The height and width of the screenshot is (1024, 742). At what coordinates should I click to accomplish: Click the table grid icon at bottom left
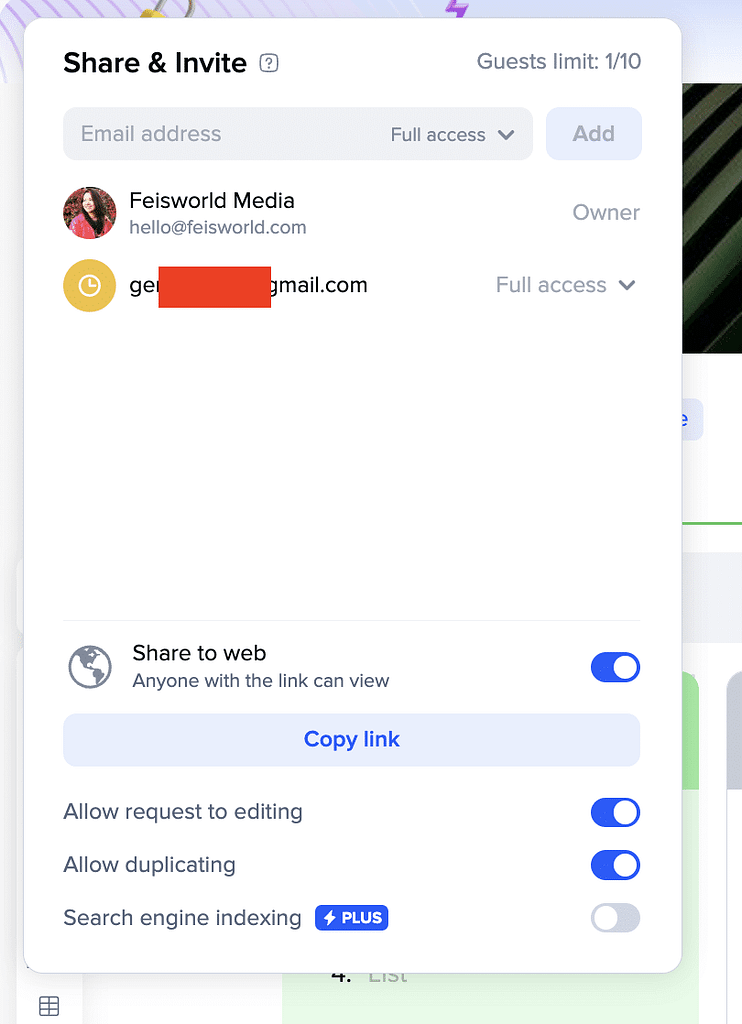(x=49, y=1006)
